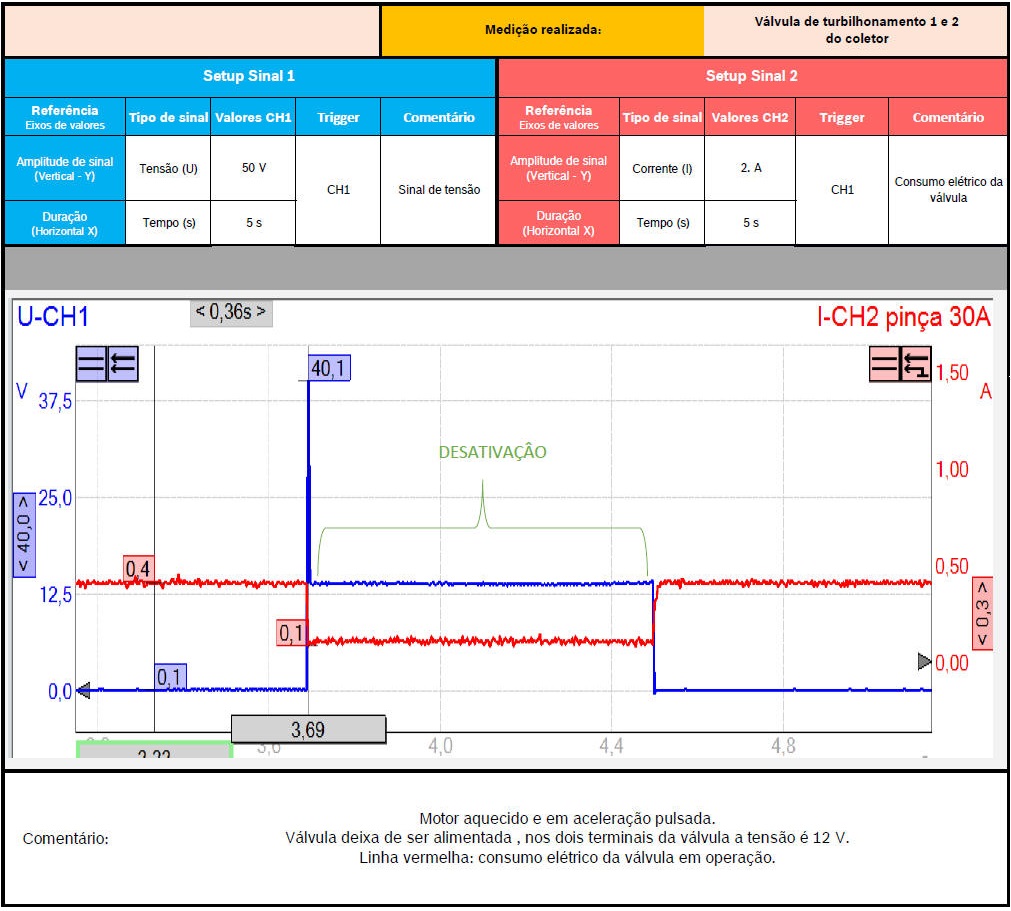Toggle the I-CH2 pinça 30A channel label
Screen dimensions: 1011x911
(x=904, y=318)
